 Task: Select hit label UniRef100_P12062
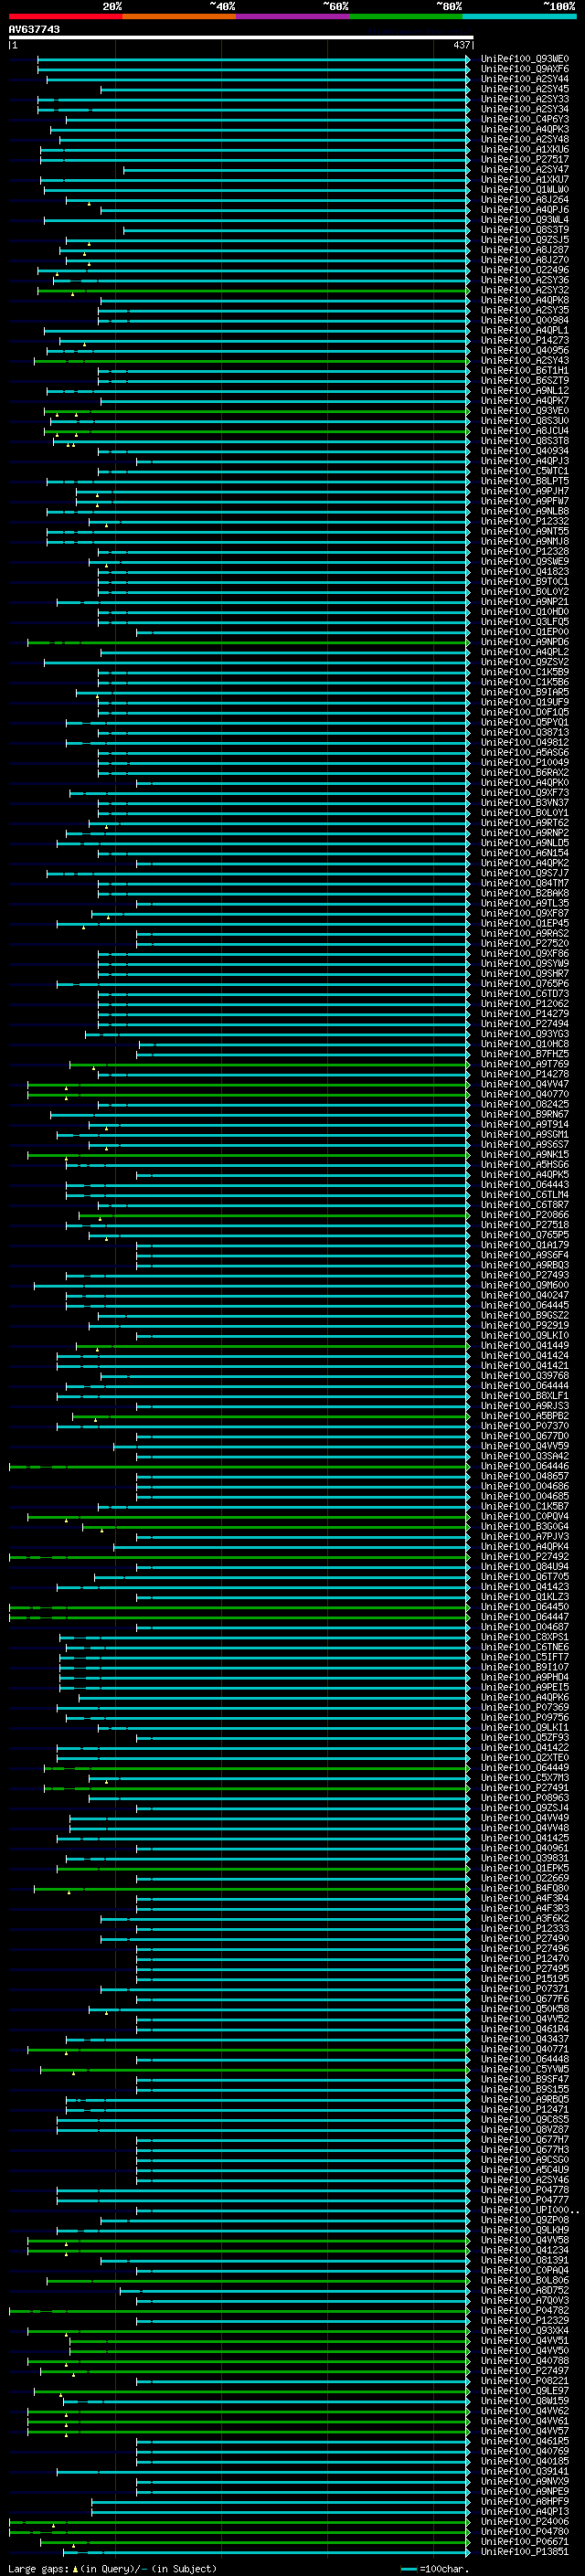(525, 1004)
